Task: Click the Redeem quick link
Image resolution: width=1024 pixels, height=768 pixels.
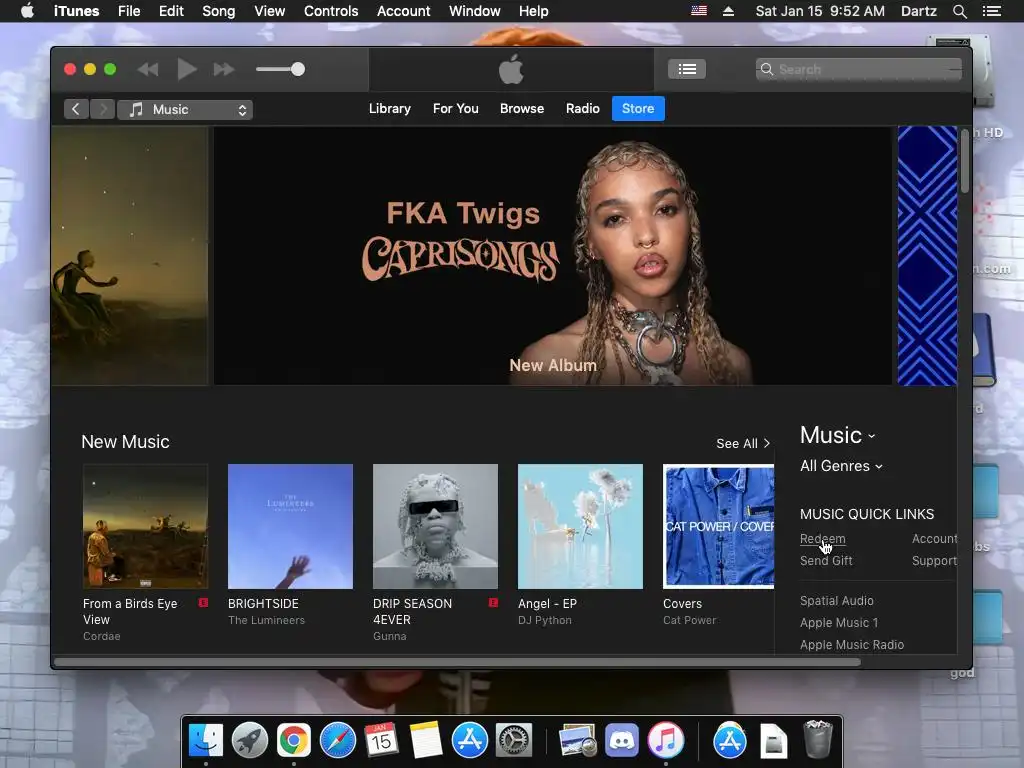Action: 822,539
